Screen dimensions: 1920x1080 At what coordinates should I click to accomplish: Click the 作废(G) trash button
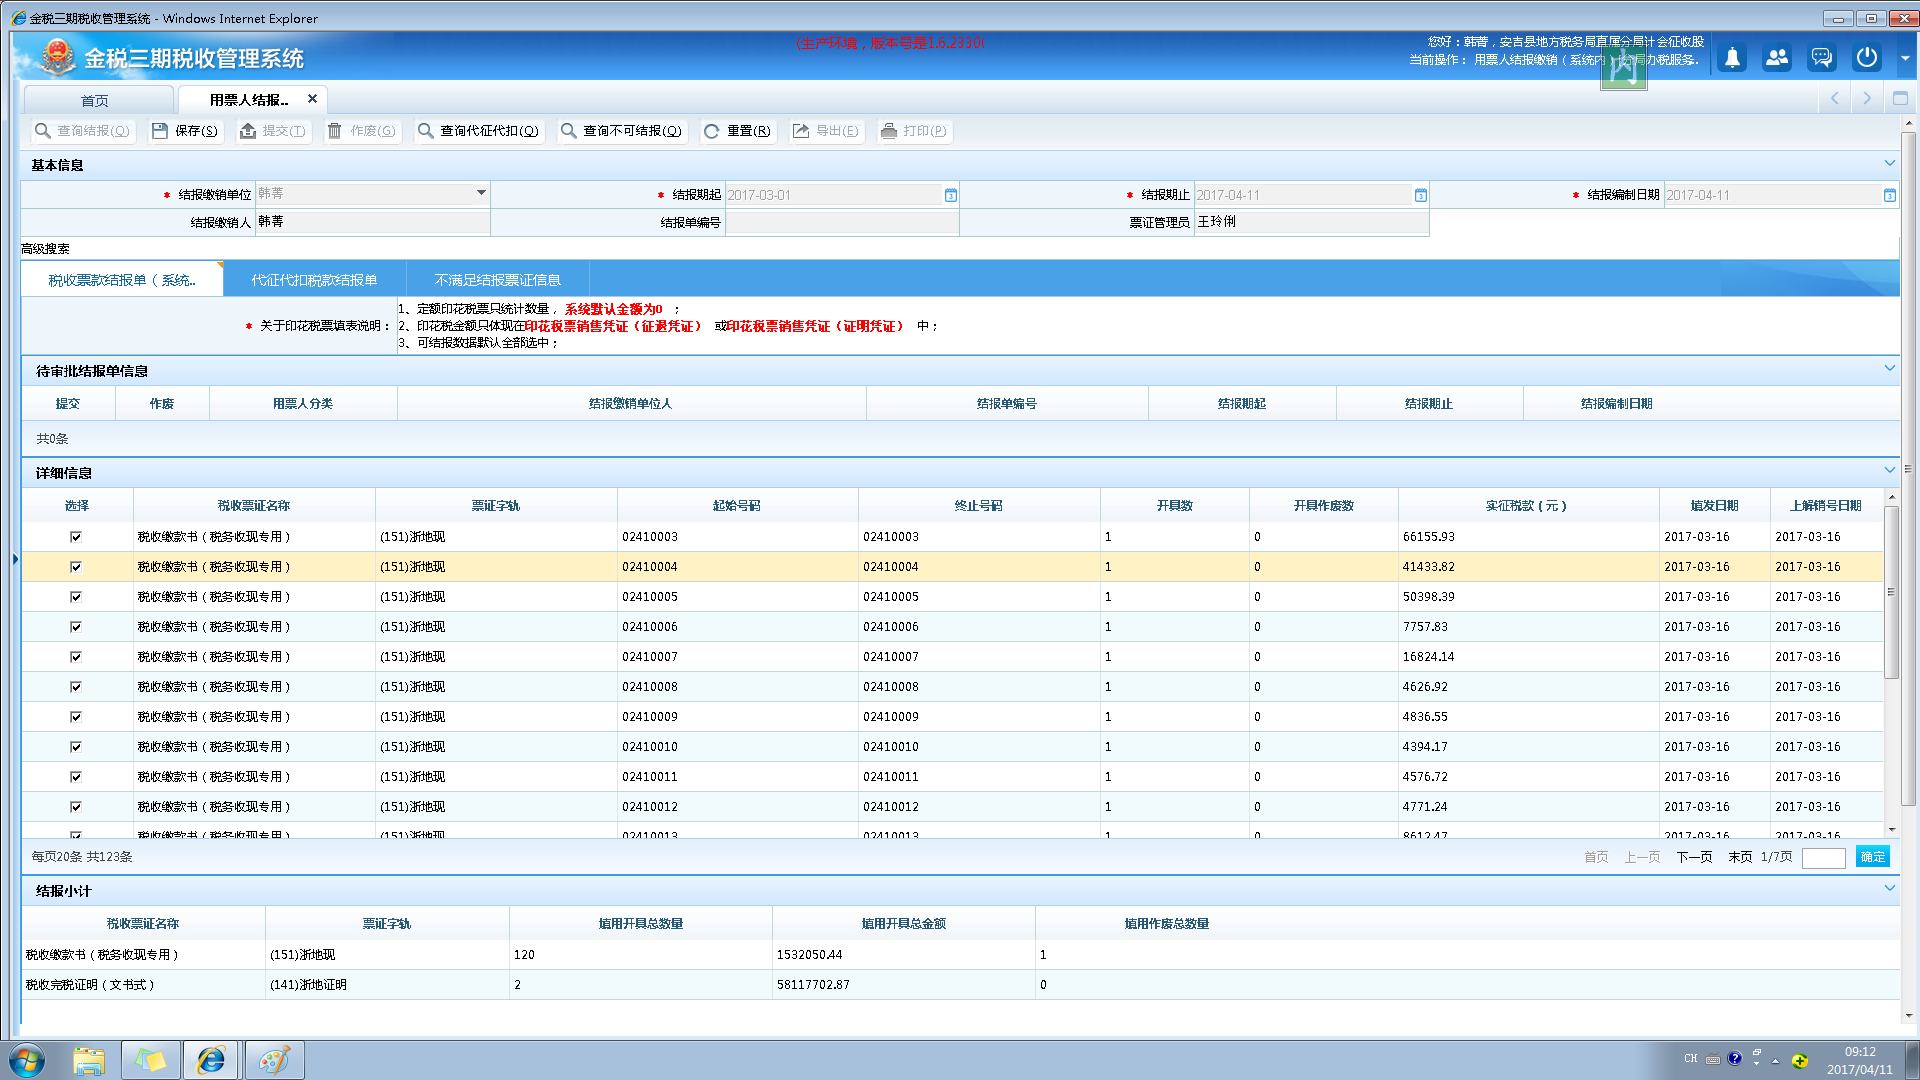(362, 131)
